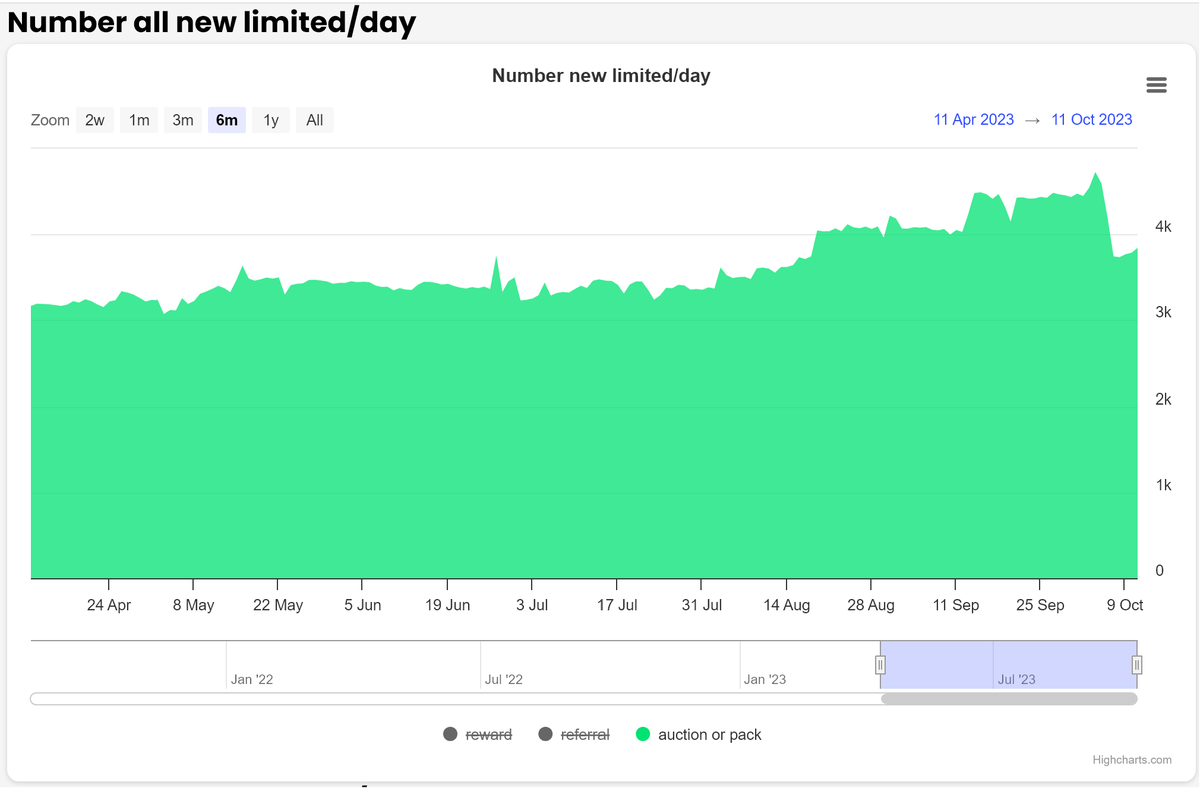Set zoom range to 2w
Image resolution: width=1200 pixels, height=788 pixels.
[x=95, y=120]
